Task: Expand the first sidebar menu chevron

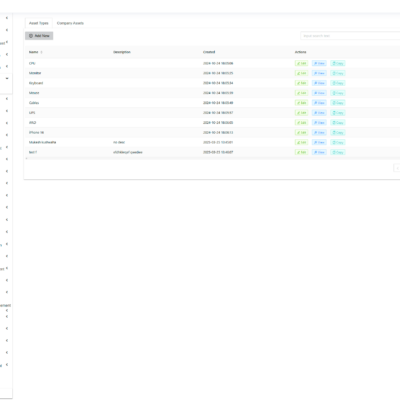Action: tap(7, 18)
